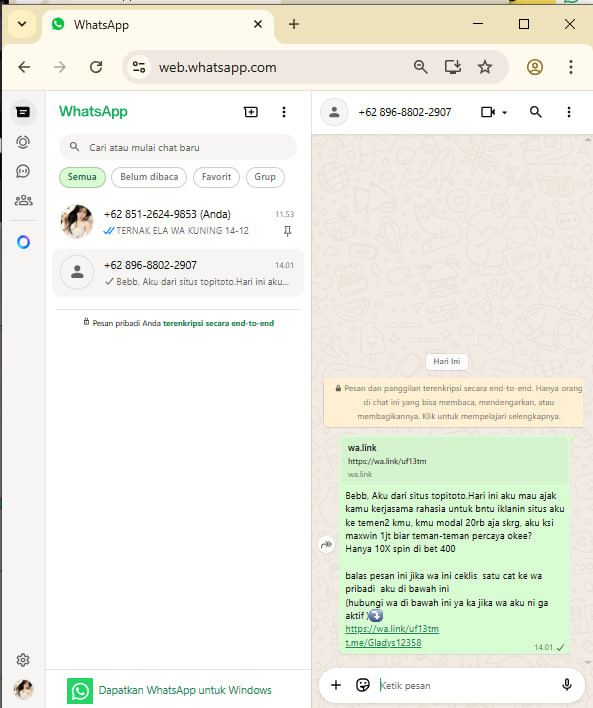Open the Channels sidebar icon
The width and height of the screenshot is (593, 708).
(x=23, y=171)
